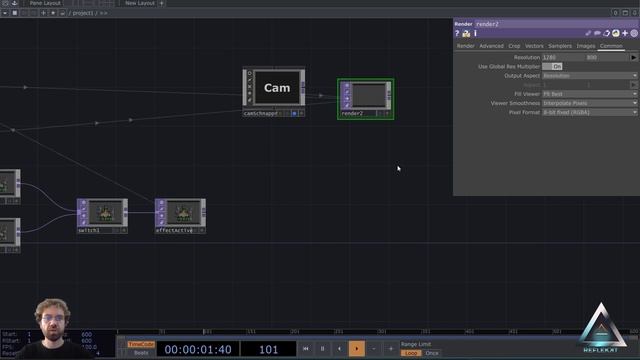Open the Samplers parameter tab

click(560, 46)
